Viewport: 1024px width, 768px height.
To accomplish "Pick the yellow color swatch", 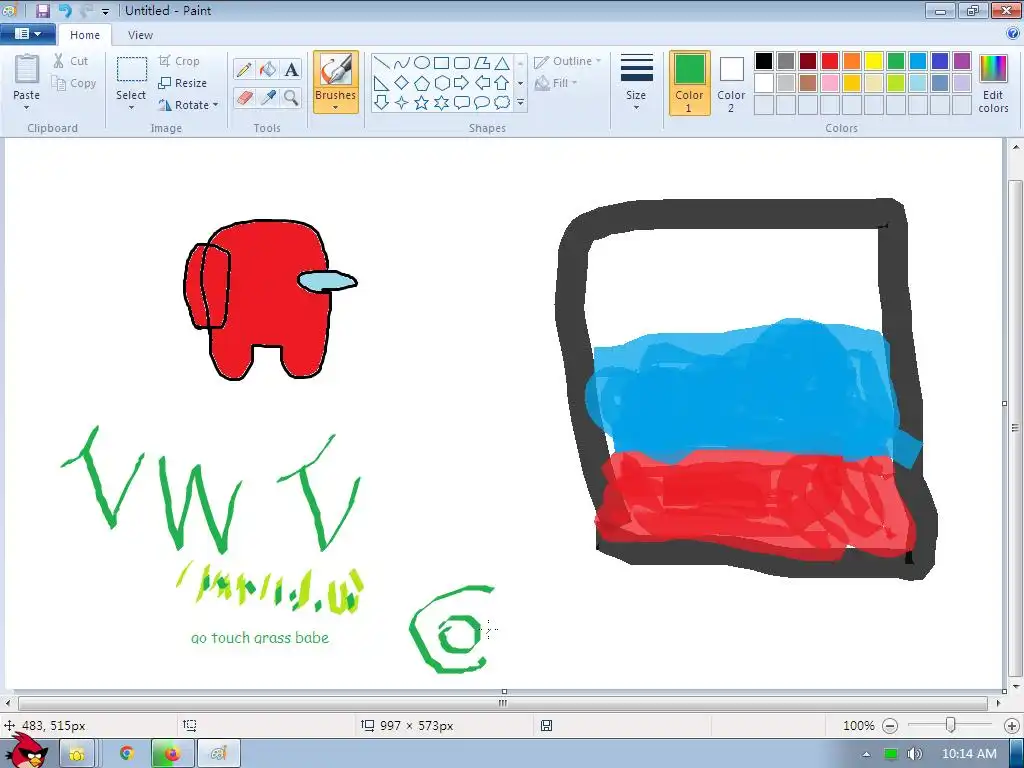I will coord(874,61).
